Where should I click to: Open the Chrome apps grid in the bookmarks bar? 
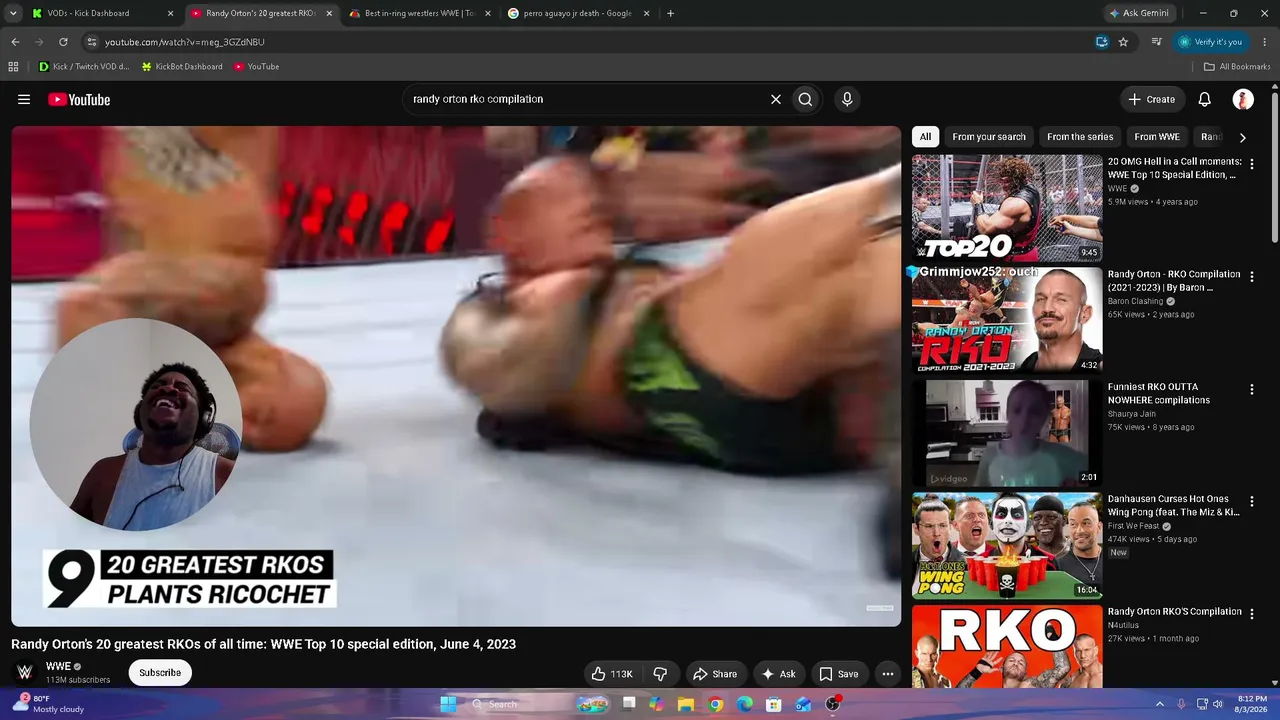[13, 67]
